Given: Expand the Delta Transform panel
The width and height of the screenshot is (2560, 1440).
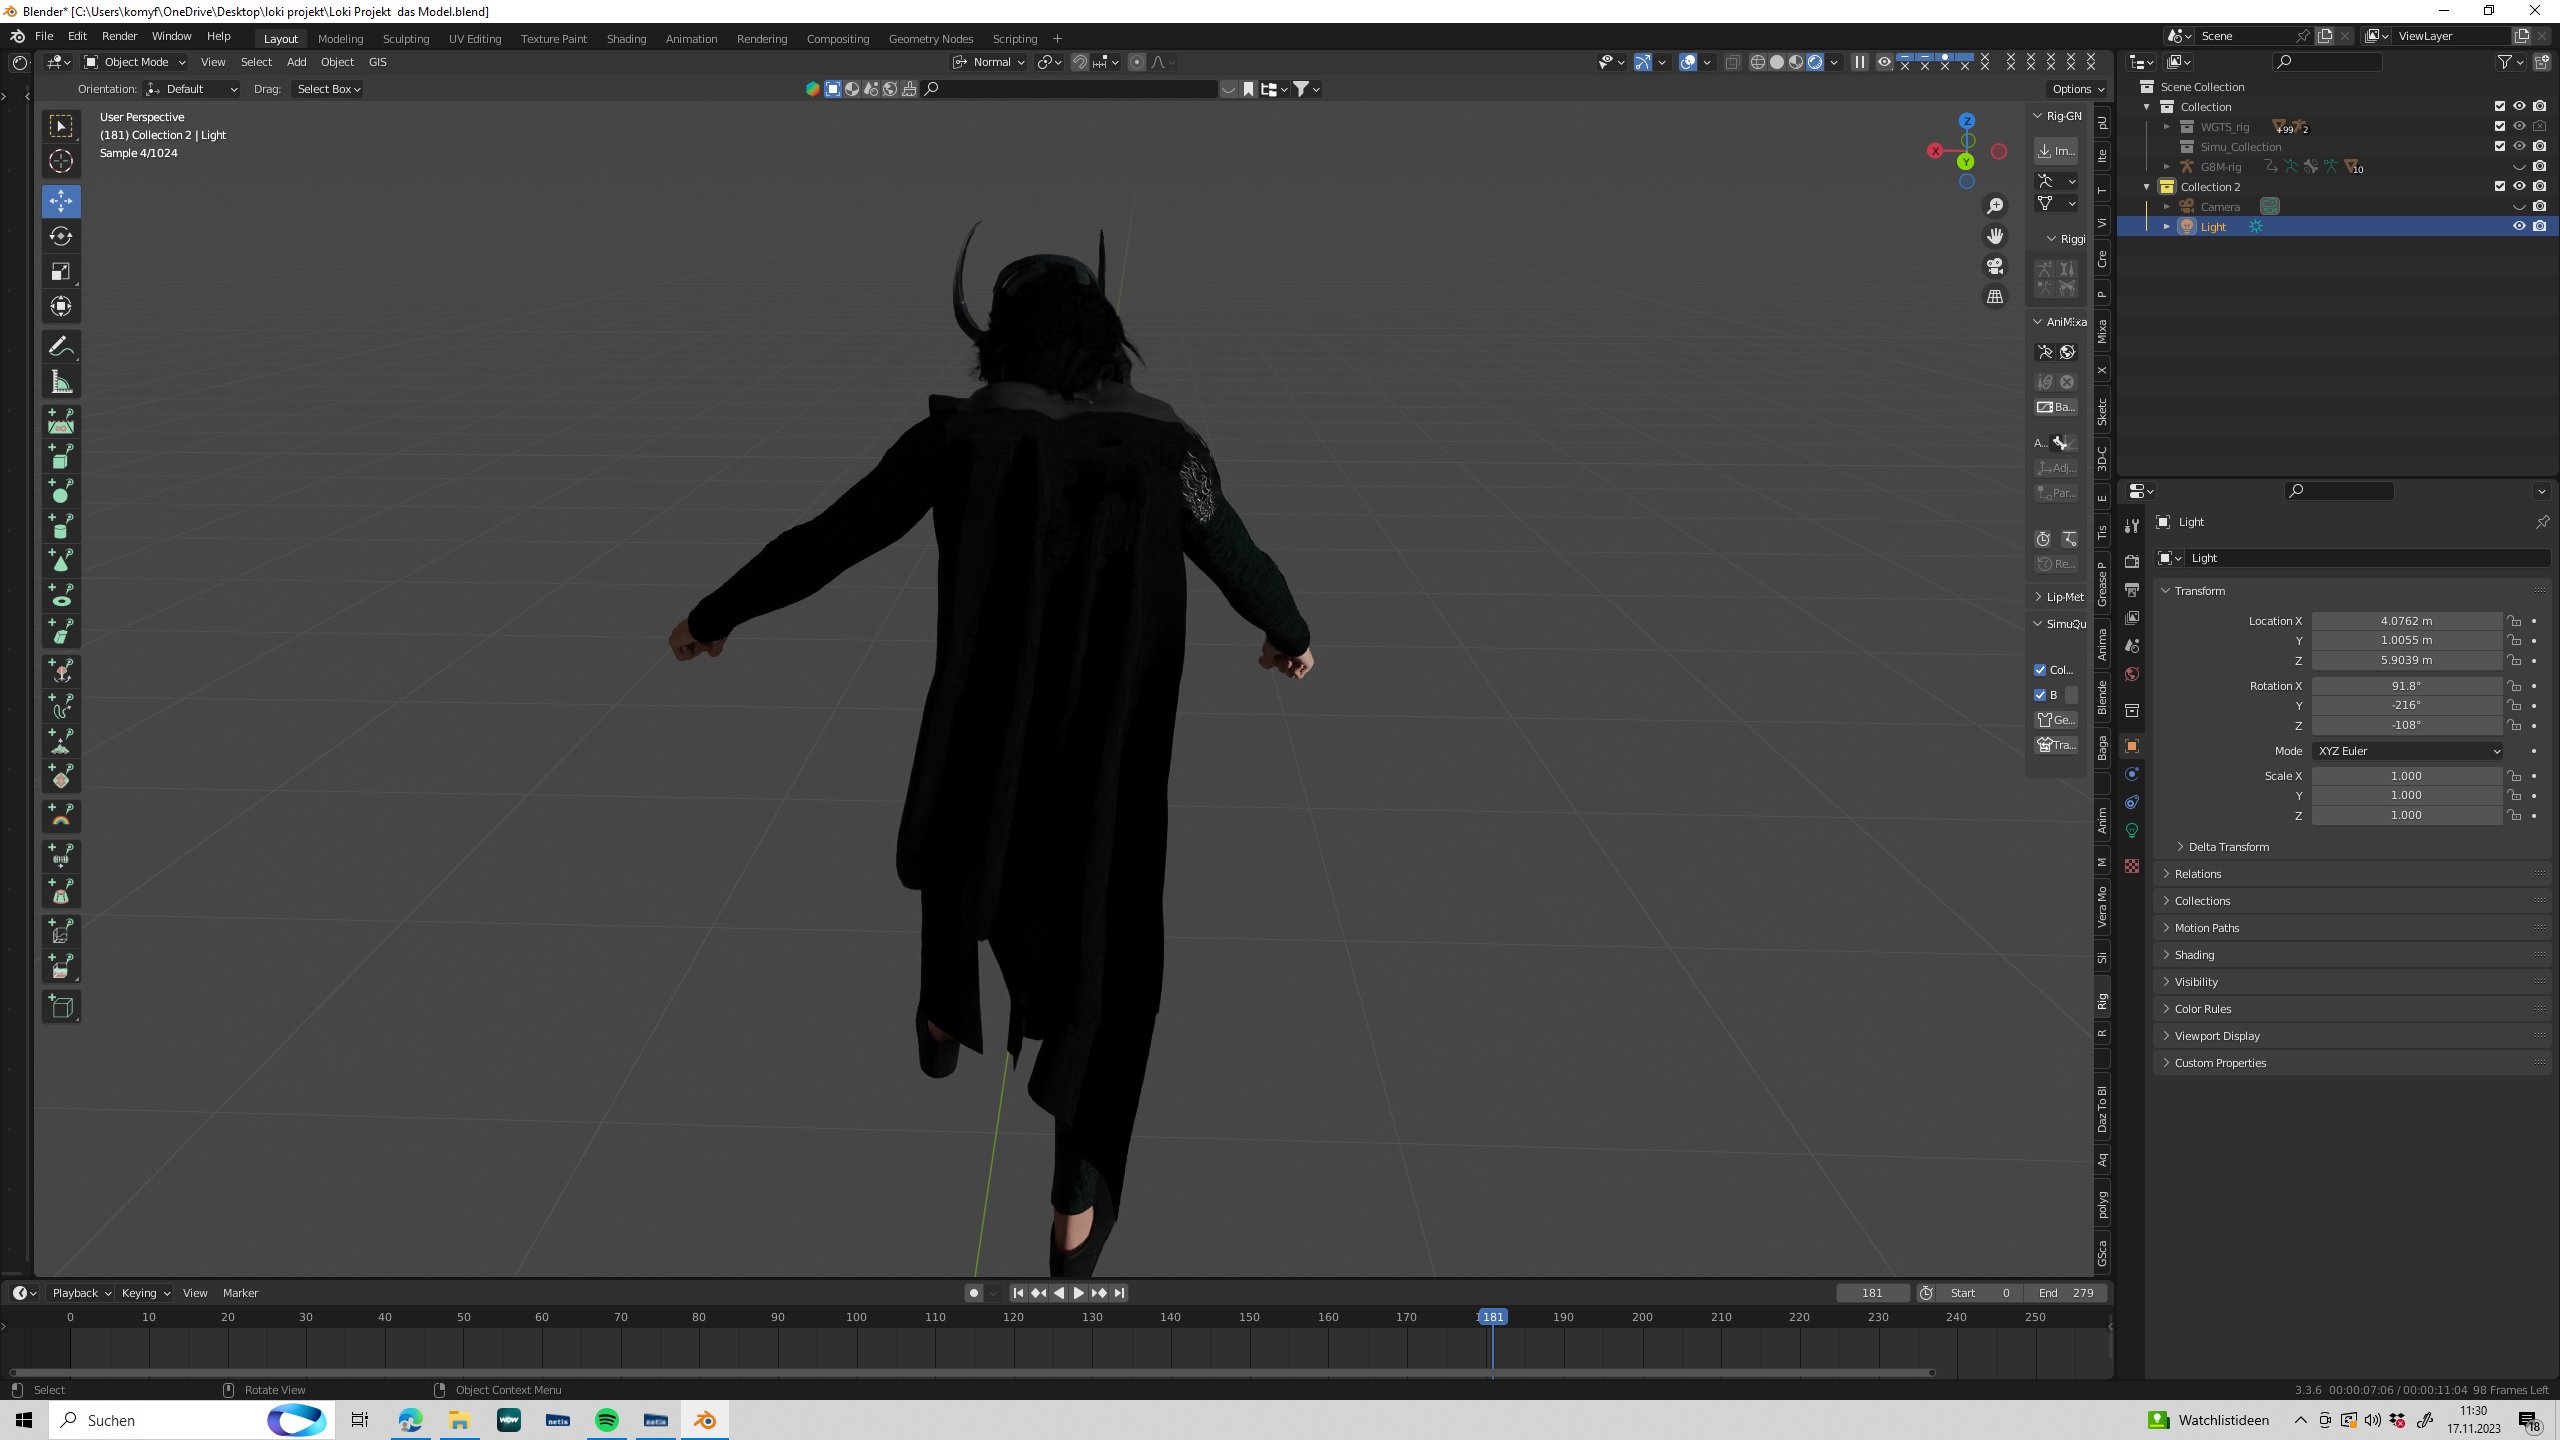Looking at the screenshot, I should click(x=2228, y=847).
